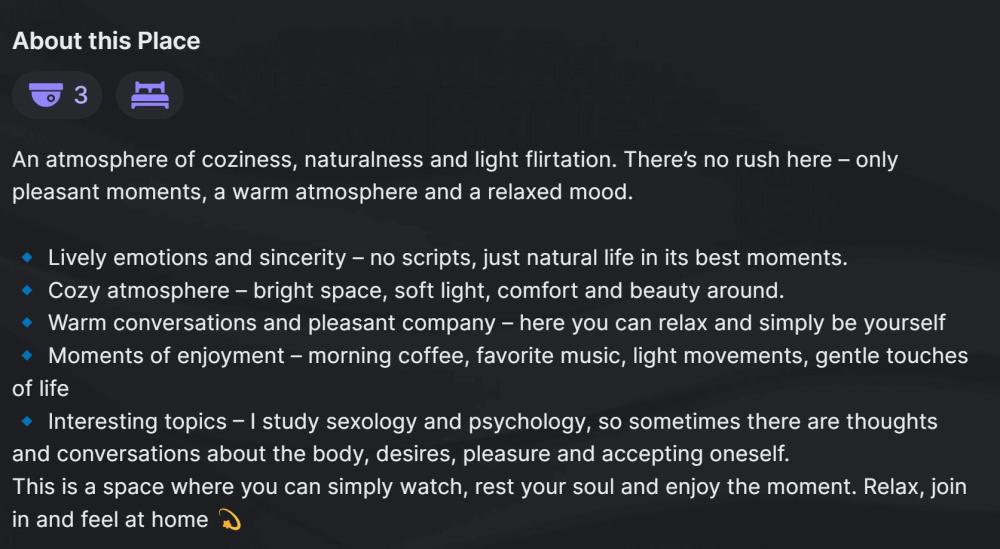
Task: Click the diamond bullet before Moments of enjoyment
Action: (28, 355)
